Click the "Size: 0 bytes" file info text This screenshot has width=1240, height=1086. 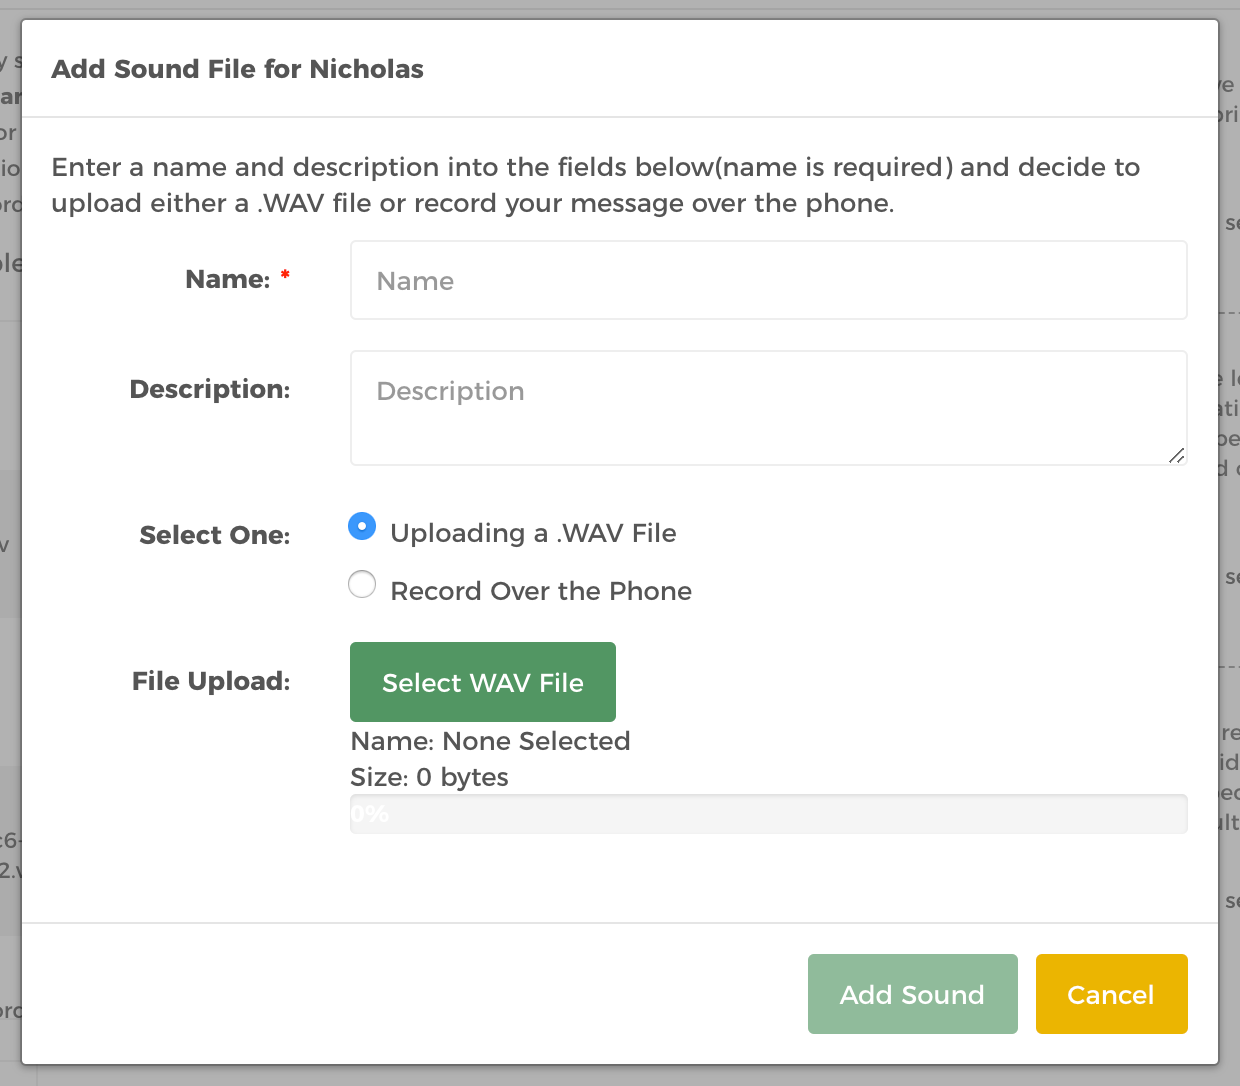click(429, 777)
